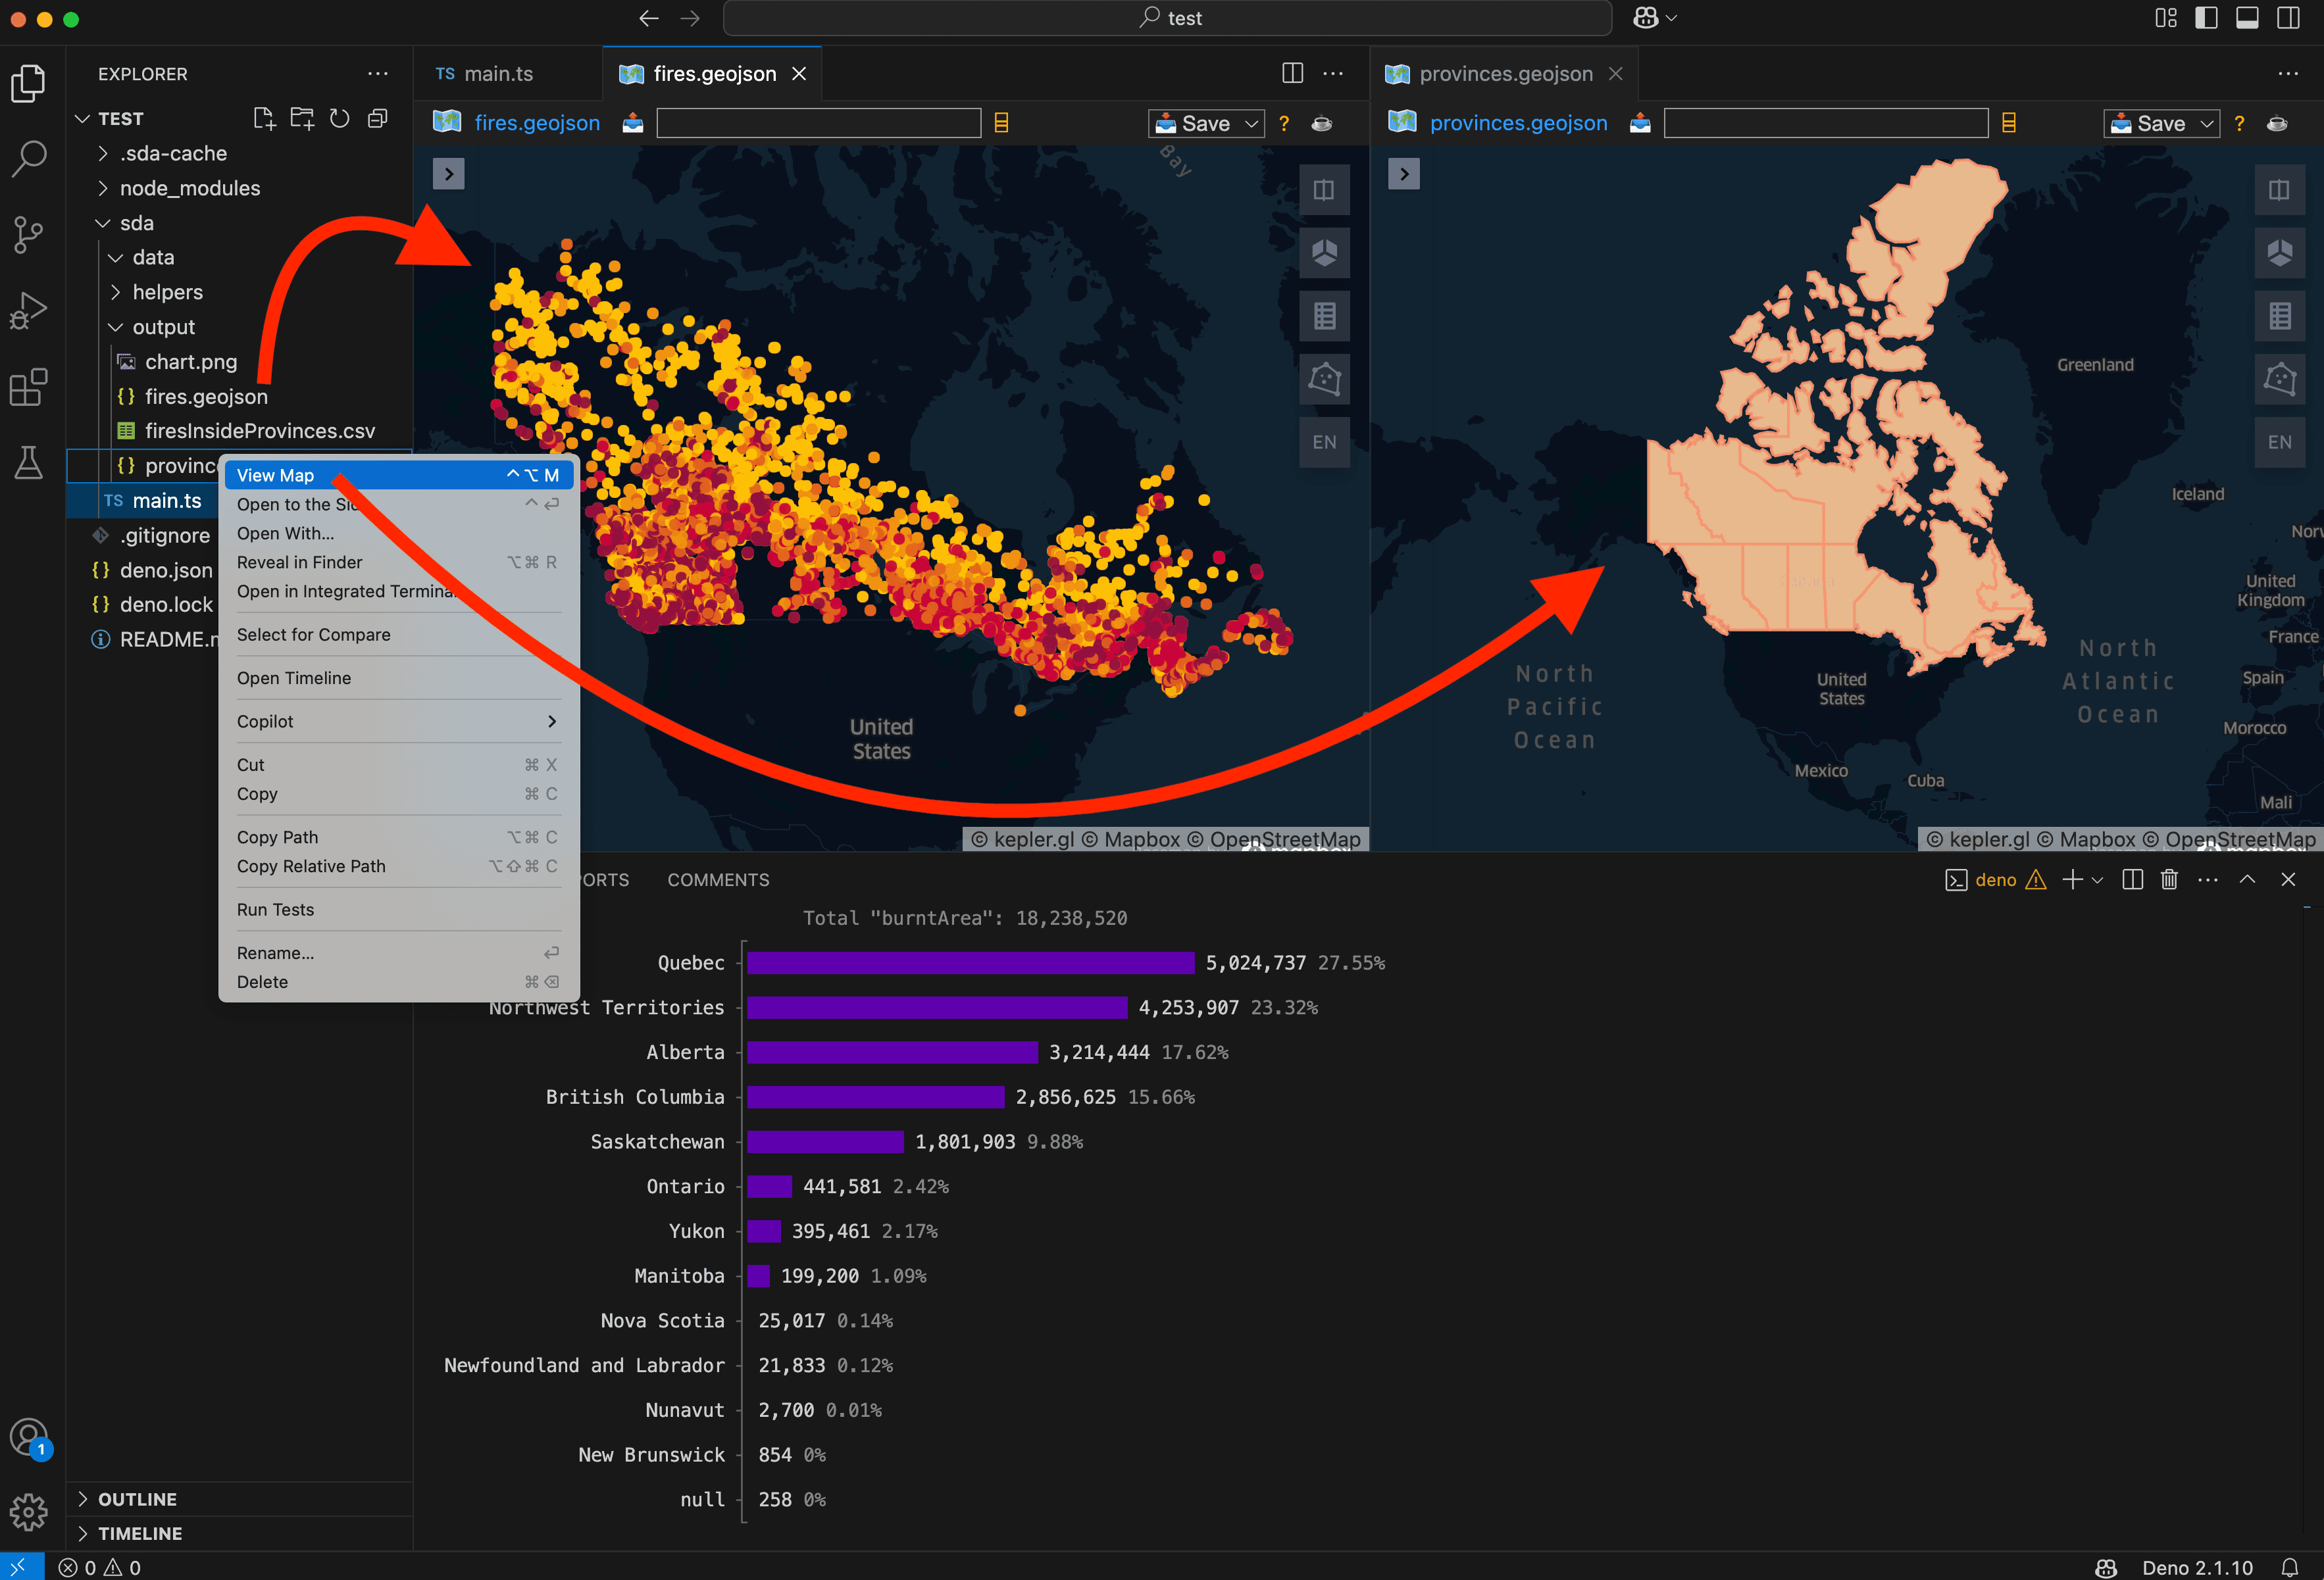2324x1580 pixels.
Task: Collapse all folders in Explorer
Action: (378, 118)
